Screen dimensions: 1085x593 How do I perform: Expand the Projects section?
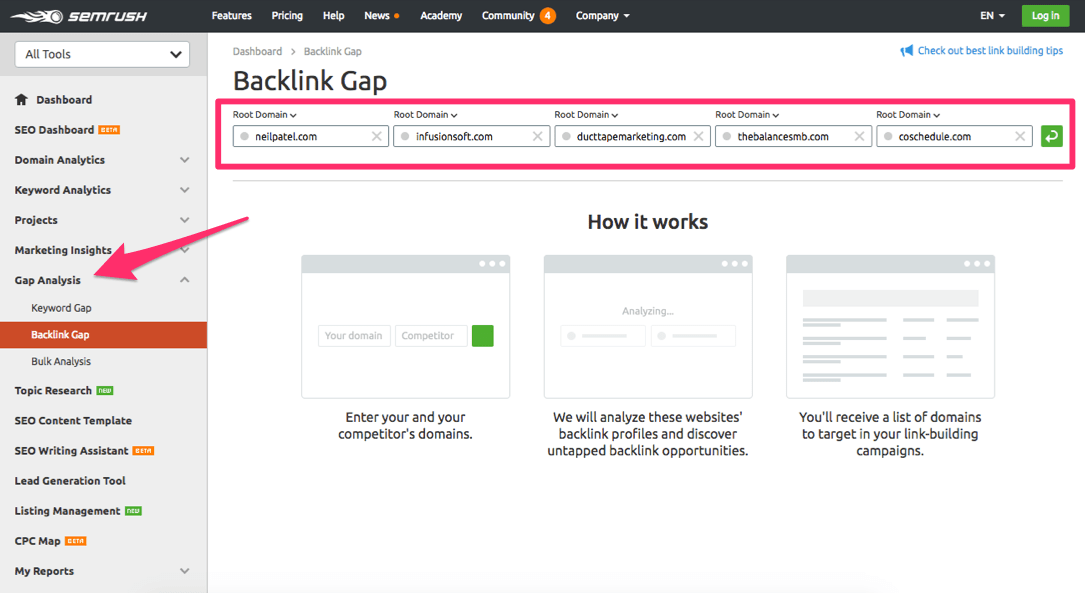[x=185, y=220]
